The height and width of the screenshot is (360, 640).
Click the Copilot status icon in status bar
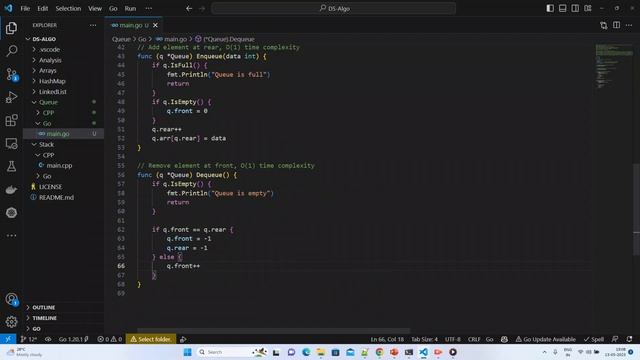click(504, 339)
